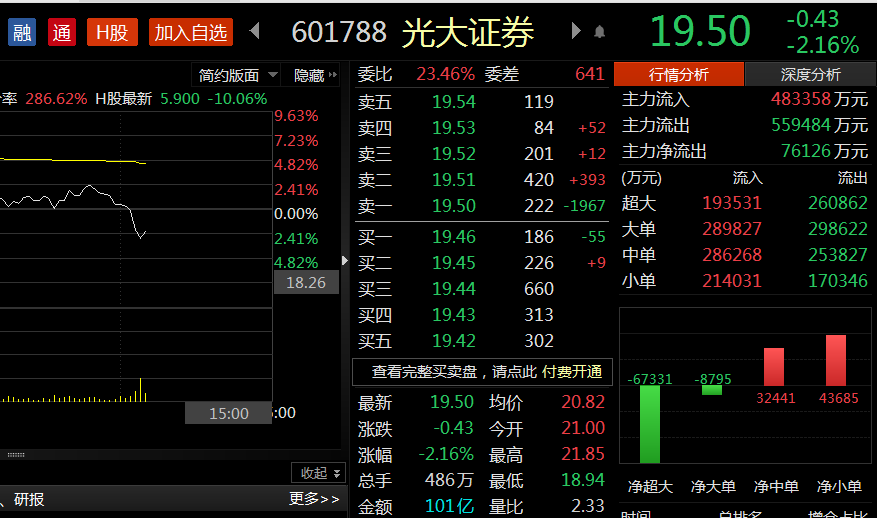Click the red 净小单 net flow bar
The width and height of the screenshot is (877, 518).
(x=836, y=360)
